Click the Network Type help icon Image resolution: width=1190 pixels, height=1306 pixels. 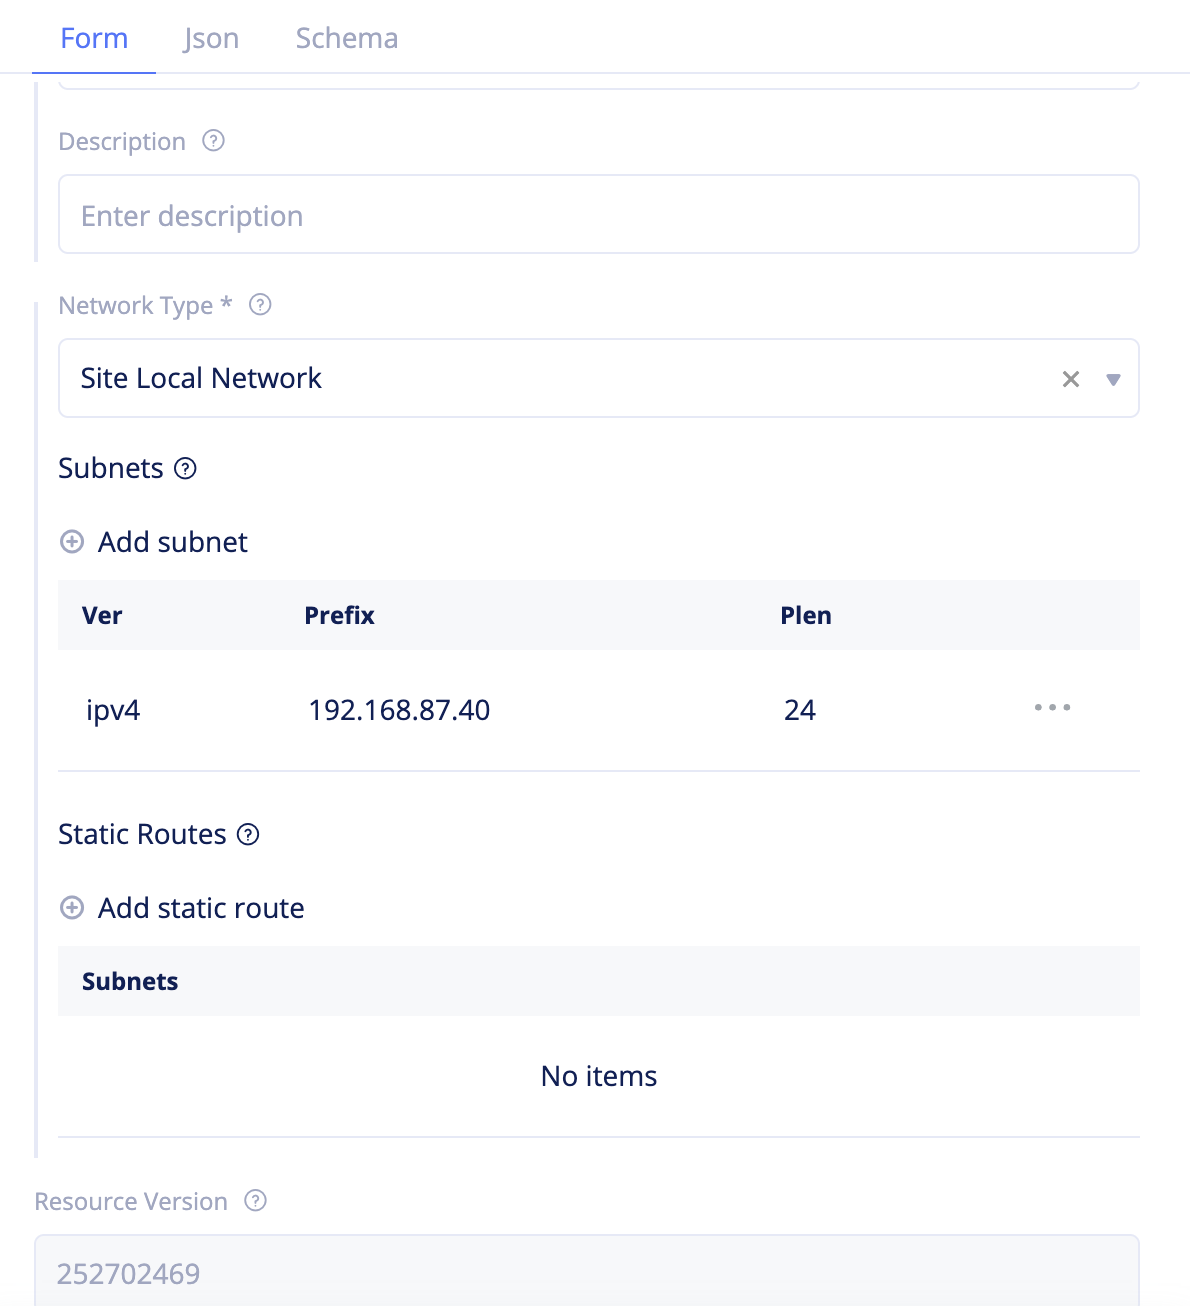[260, 305]
